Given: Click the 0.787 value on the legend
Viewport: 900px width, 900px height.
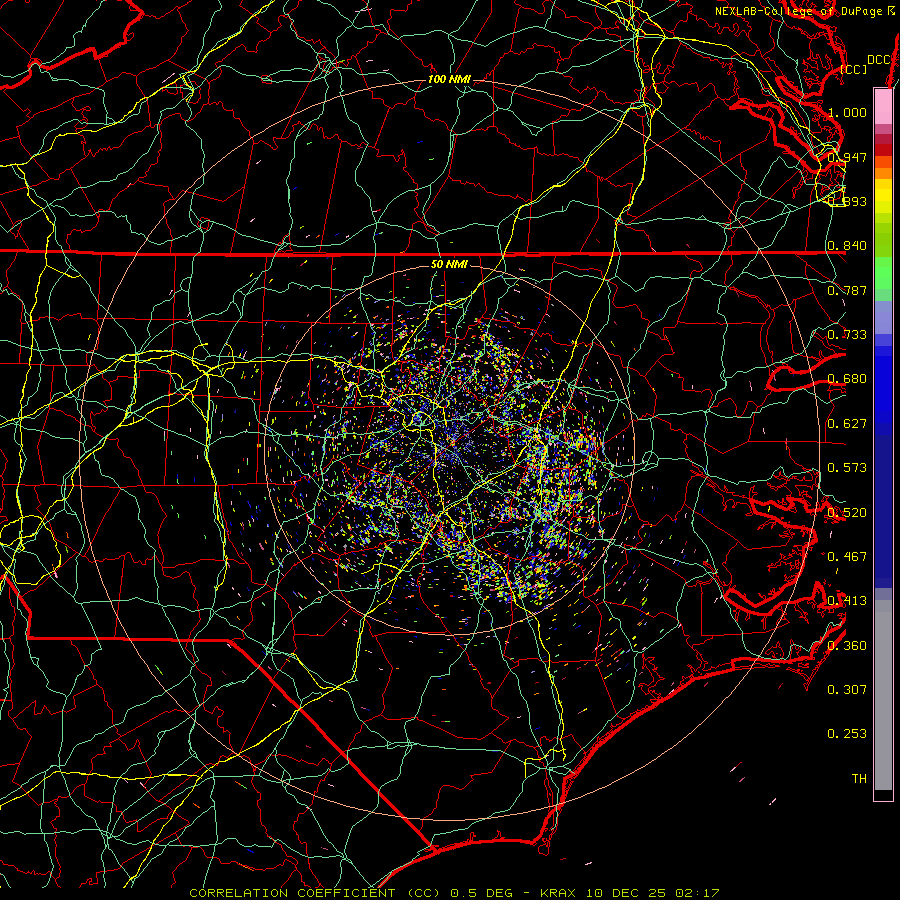Looking at the screenshot, I should pos(847,290).
